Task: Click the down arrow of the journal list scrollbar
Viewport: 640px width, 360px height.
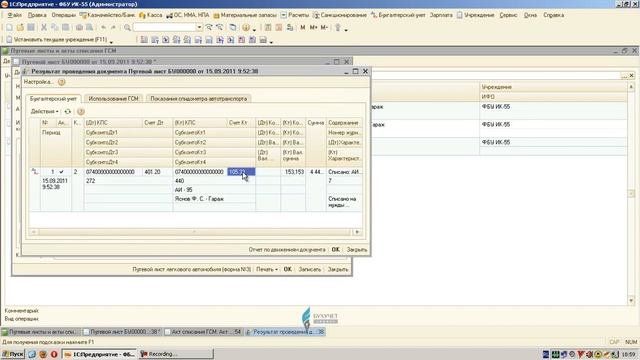Action: 631,301
